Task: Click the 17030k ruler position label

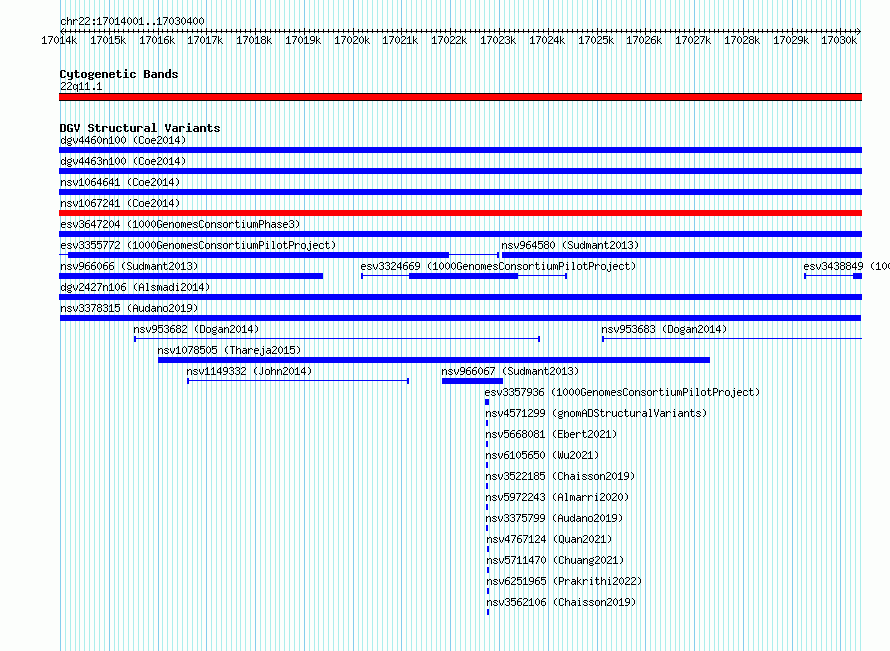Action: 839,40
